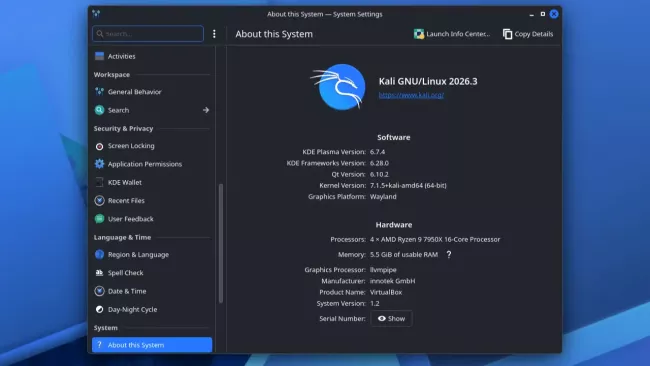Click the Software section heading

[x=393, y=137]
